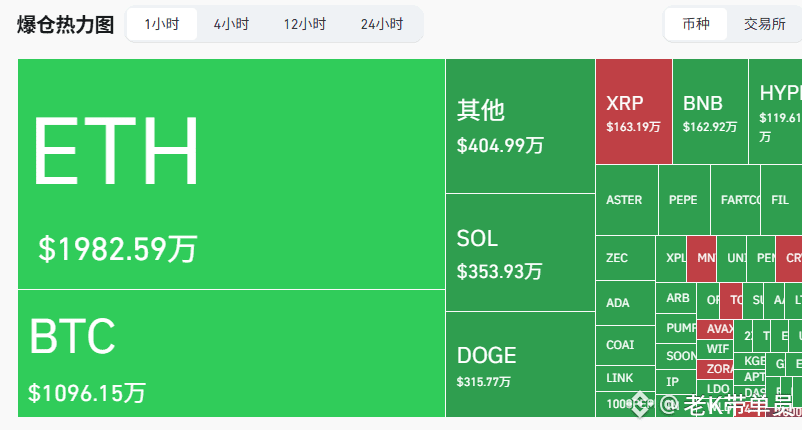Select the ZEC heatmap tile
This screenshot has height=430, width=802.
[x=626, y=258]
